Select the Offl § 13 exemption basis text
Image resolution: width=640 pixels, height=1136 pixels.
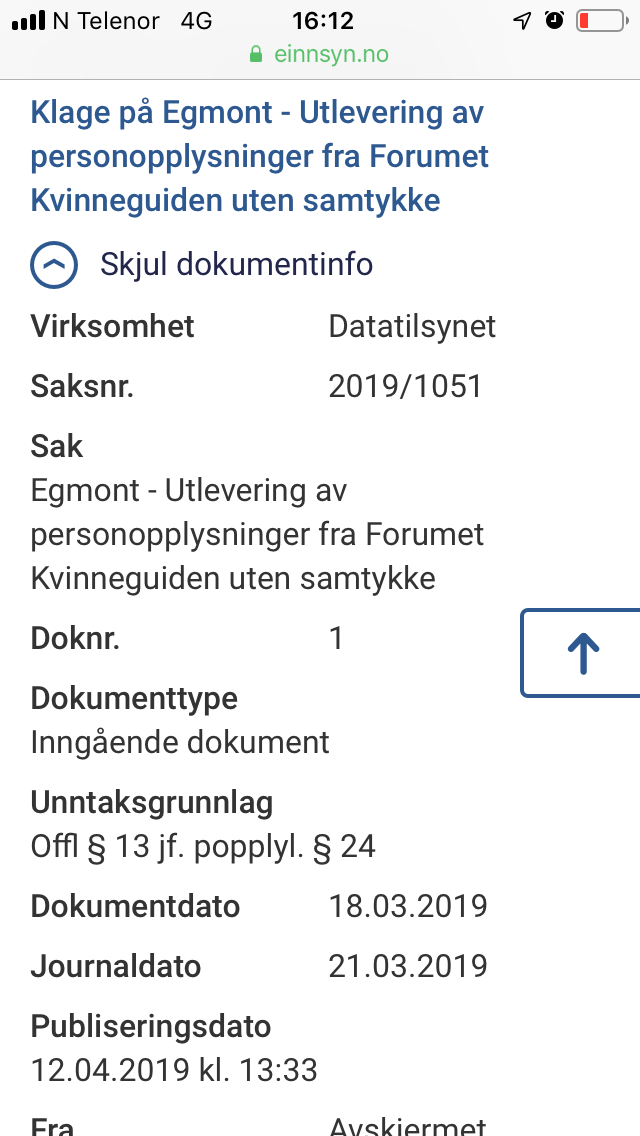203,846
